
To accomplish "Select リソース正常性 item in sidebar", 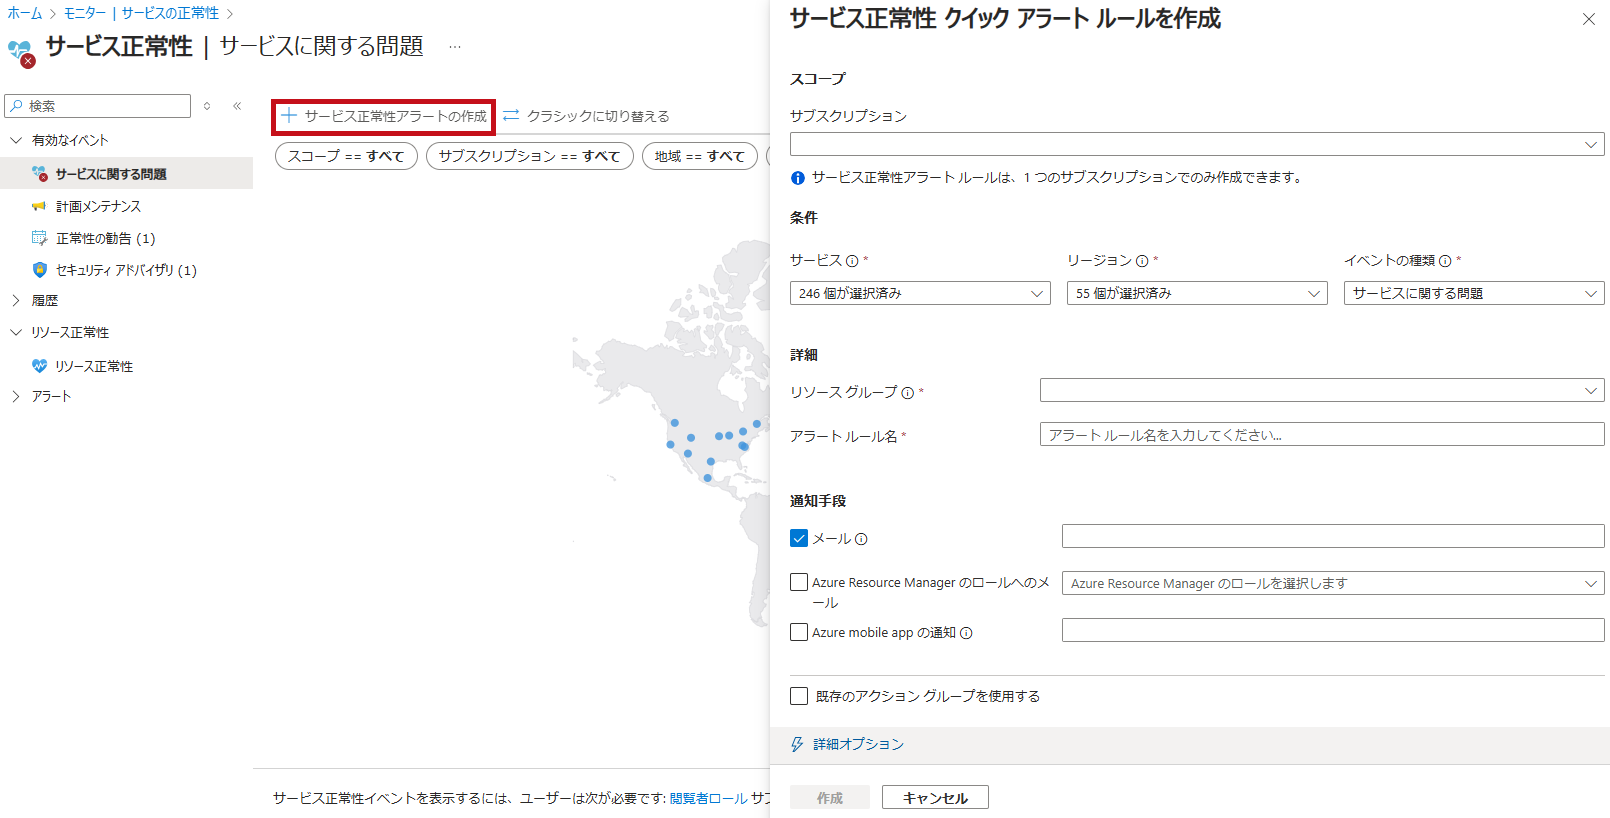I will tap(126, 366).
